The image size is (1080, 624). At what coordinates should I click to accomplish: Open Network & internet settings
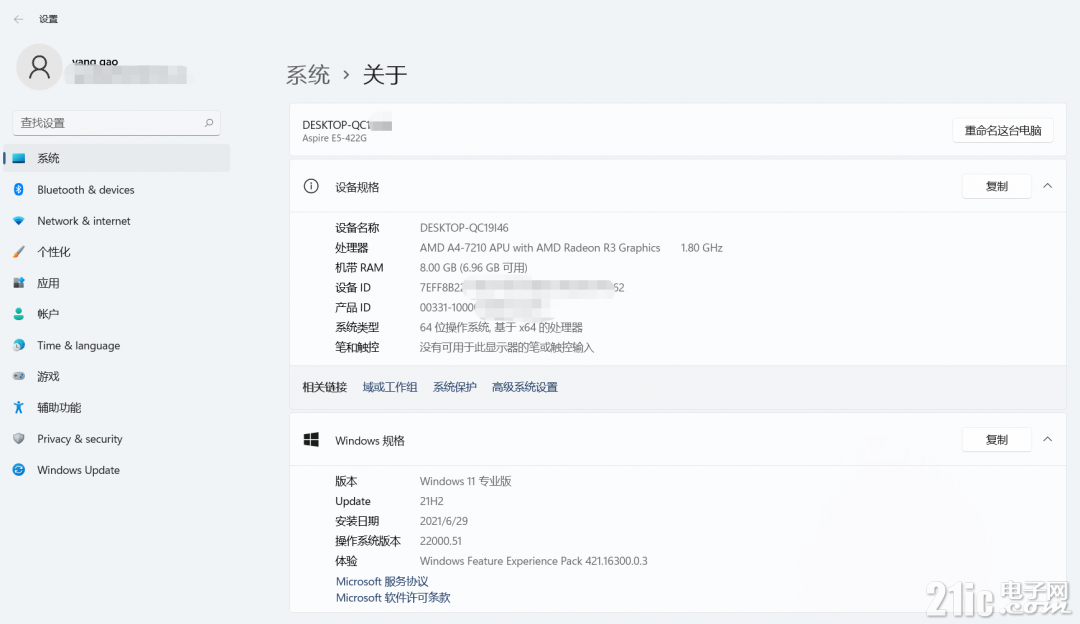pyautogui.click(x=117, y=221)
